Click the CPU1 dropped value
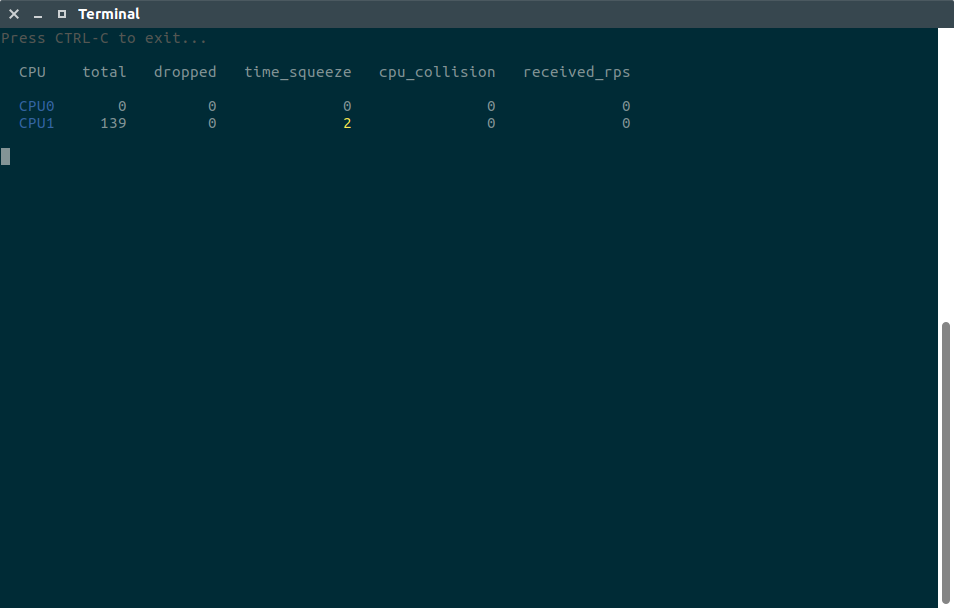The image size is (954, 608). 212,123
